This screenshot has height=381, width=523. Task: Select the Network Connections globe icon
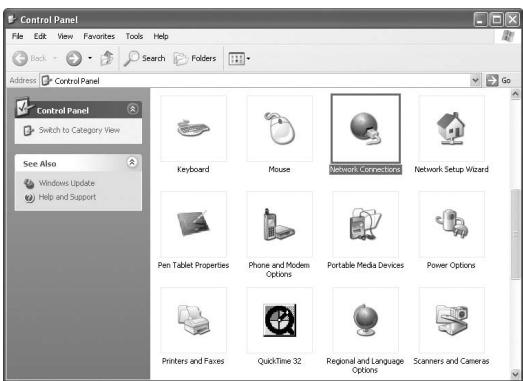pos(366,128)
